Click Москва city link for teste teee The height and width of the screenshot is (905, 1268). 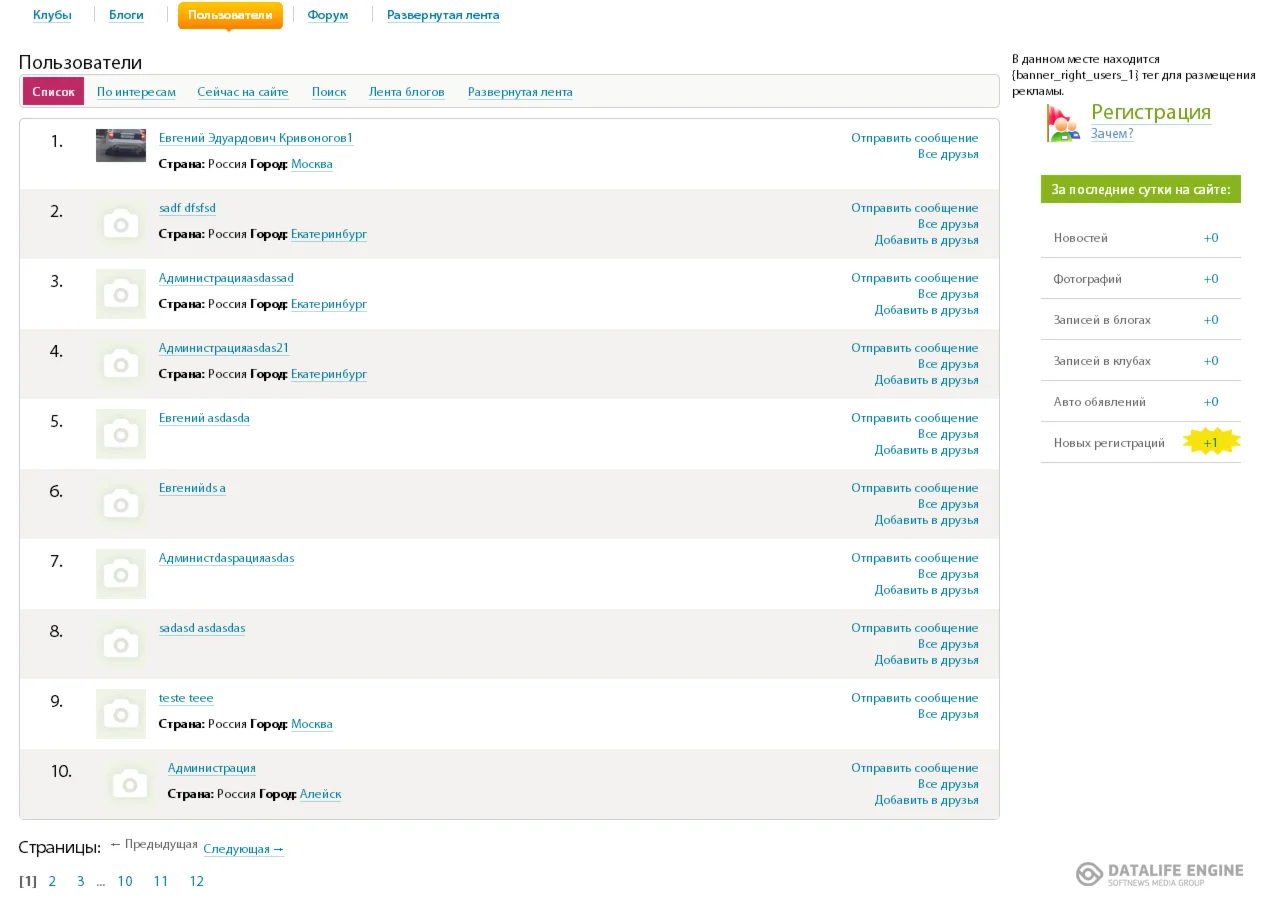[x=312, y=724]
